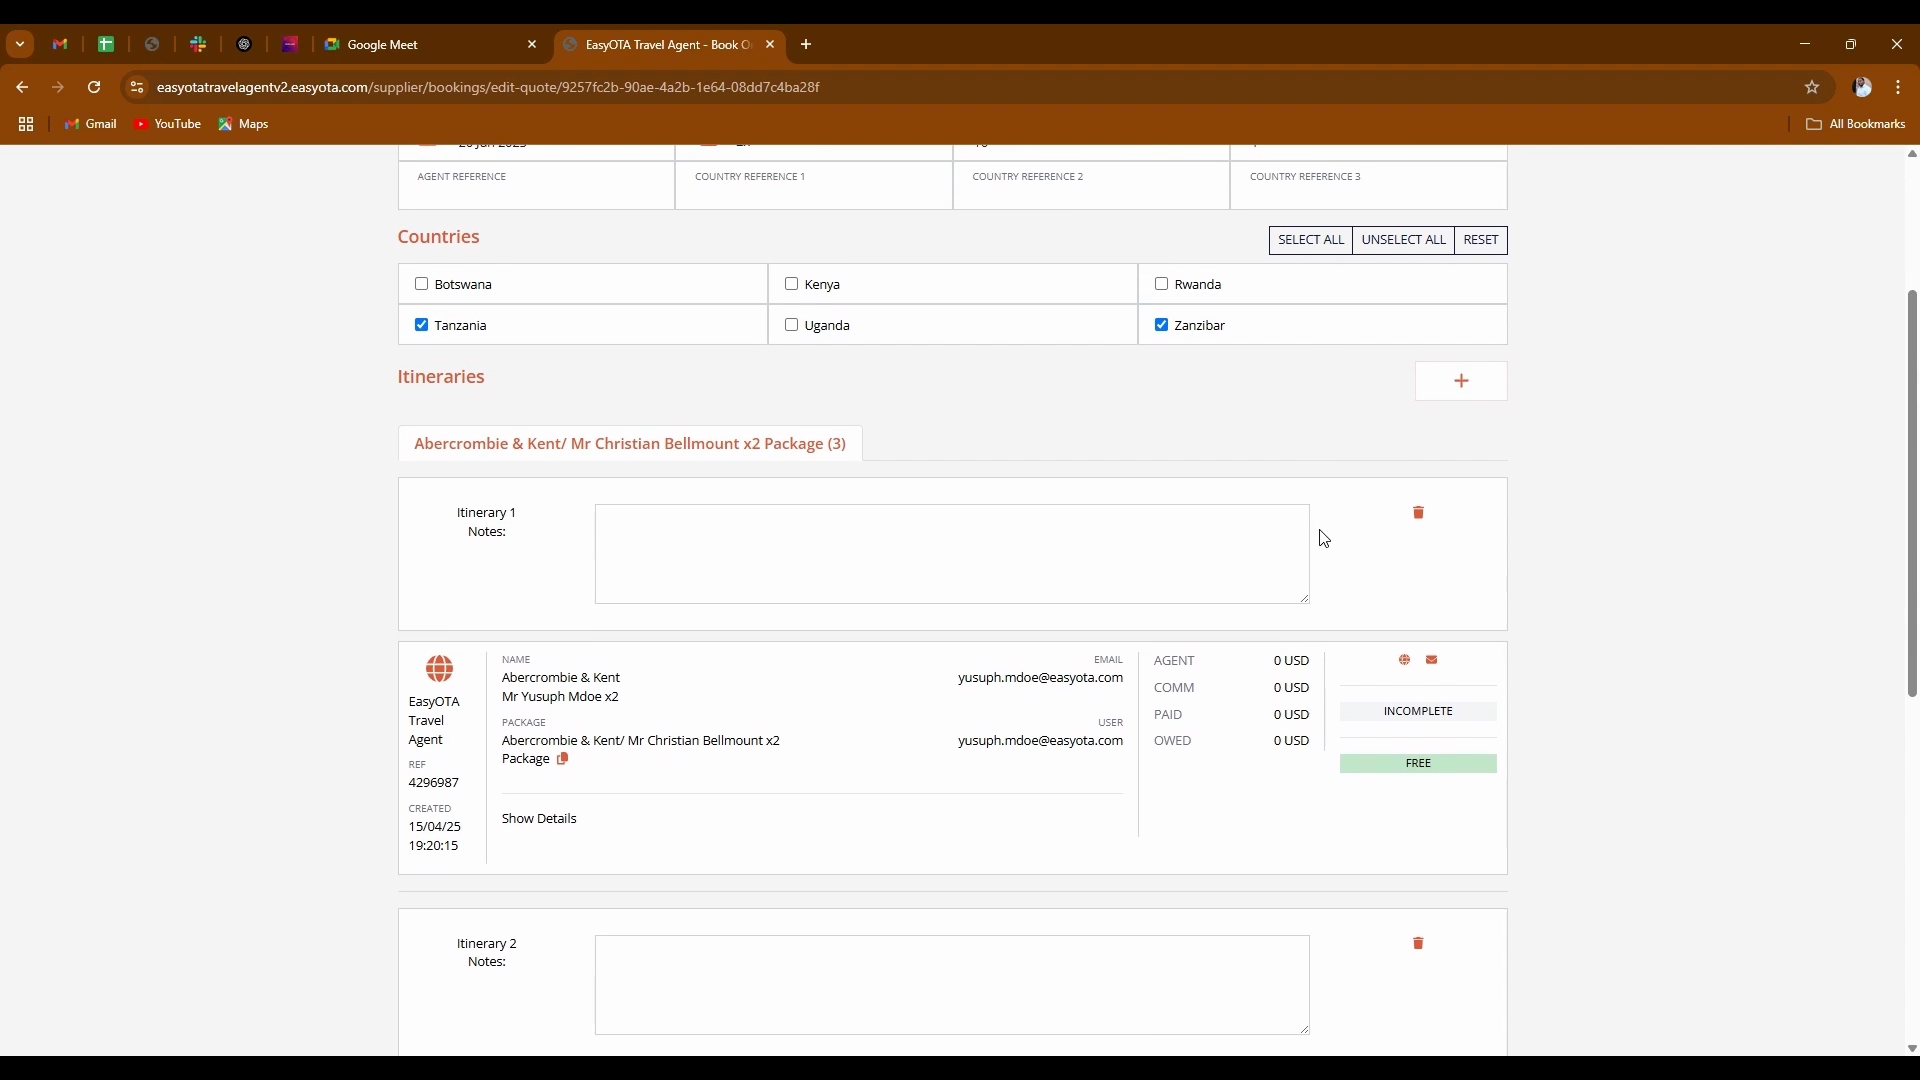The width and height of the screenshot is (1920, 1080).
Task: Open the pinned green spreadsheet tab
Action: (106, 45)
